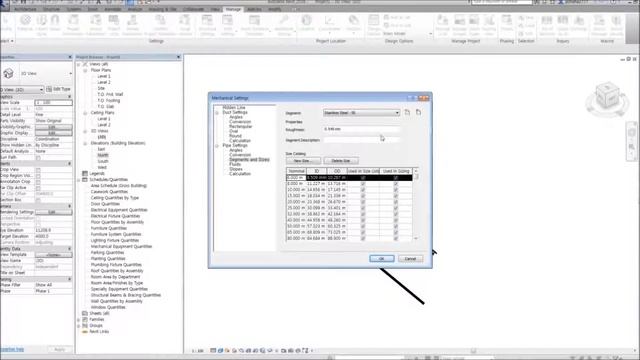Click the Legends icon in Project Browser

(x=85, y=173)
